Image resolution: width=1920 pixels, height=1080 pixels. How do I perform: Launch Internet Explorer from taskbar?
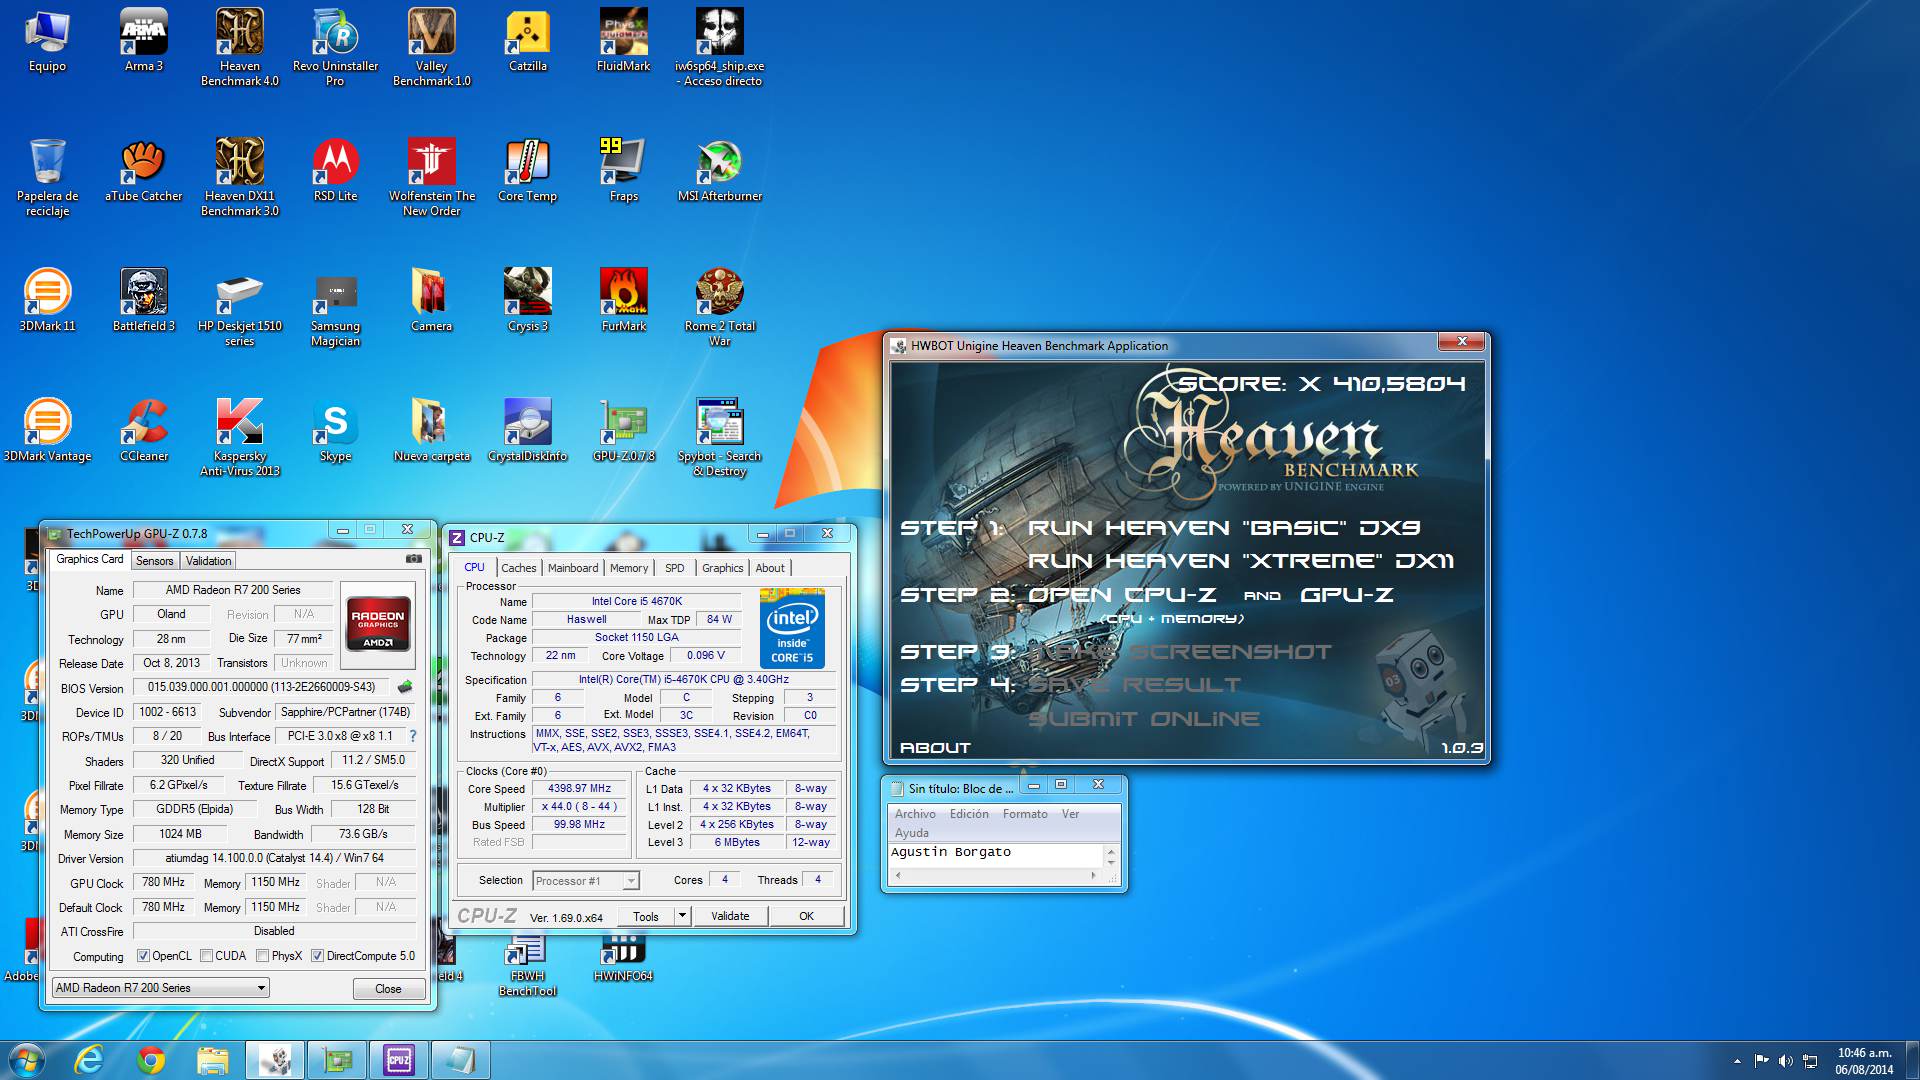(x=89, y=1060)
